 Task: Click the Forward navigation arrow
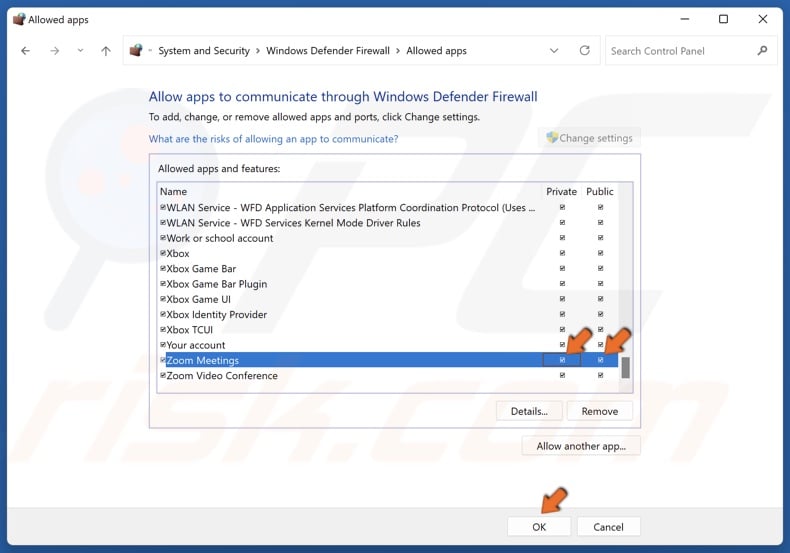(54, 51)
